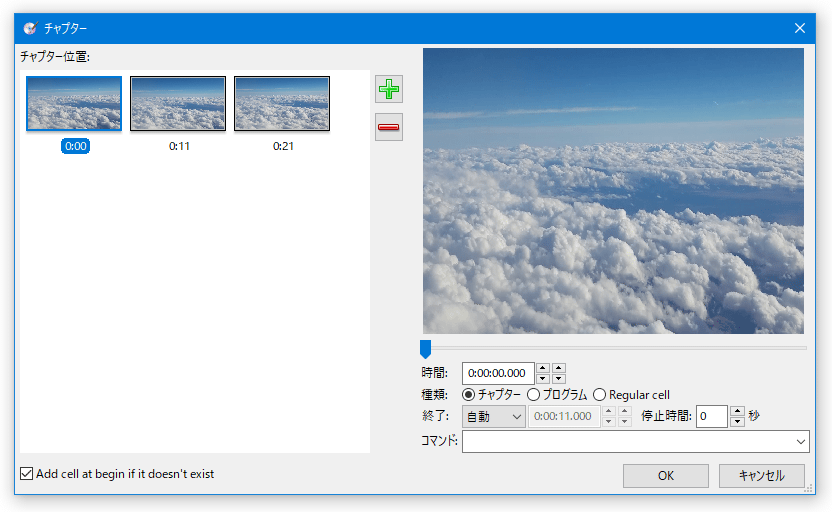The width and height of the screenshot is (832, 512).
Task: Select the 0:11 chapter thumbnail
Action: (x=178, y=103)
